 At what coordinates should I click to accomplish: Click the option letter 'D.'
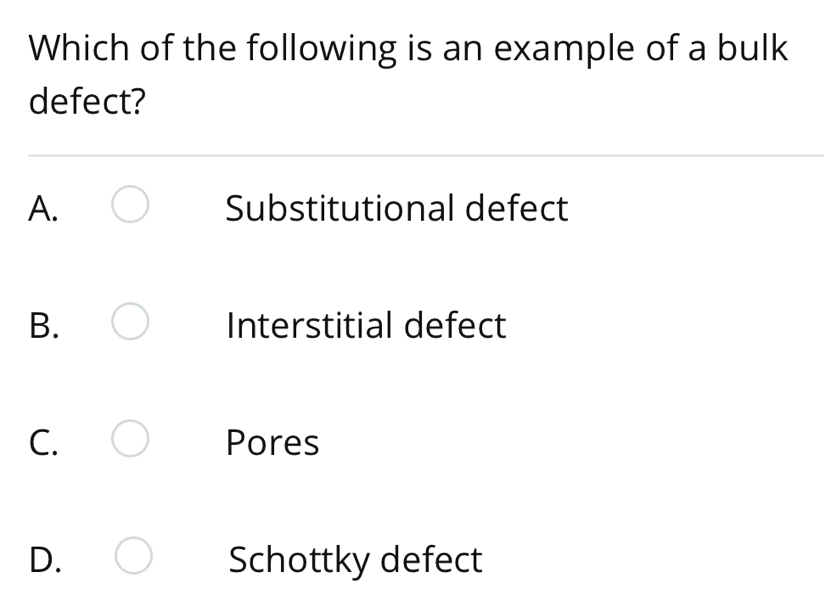pos(45,559)
